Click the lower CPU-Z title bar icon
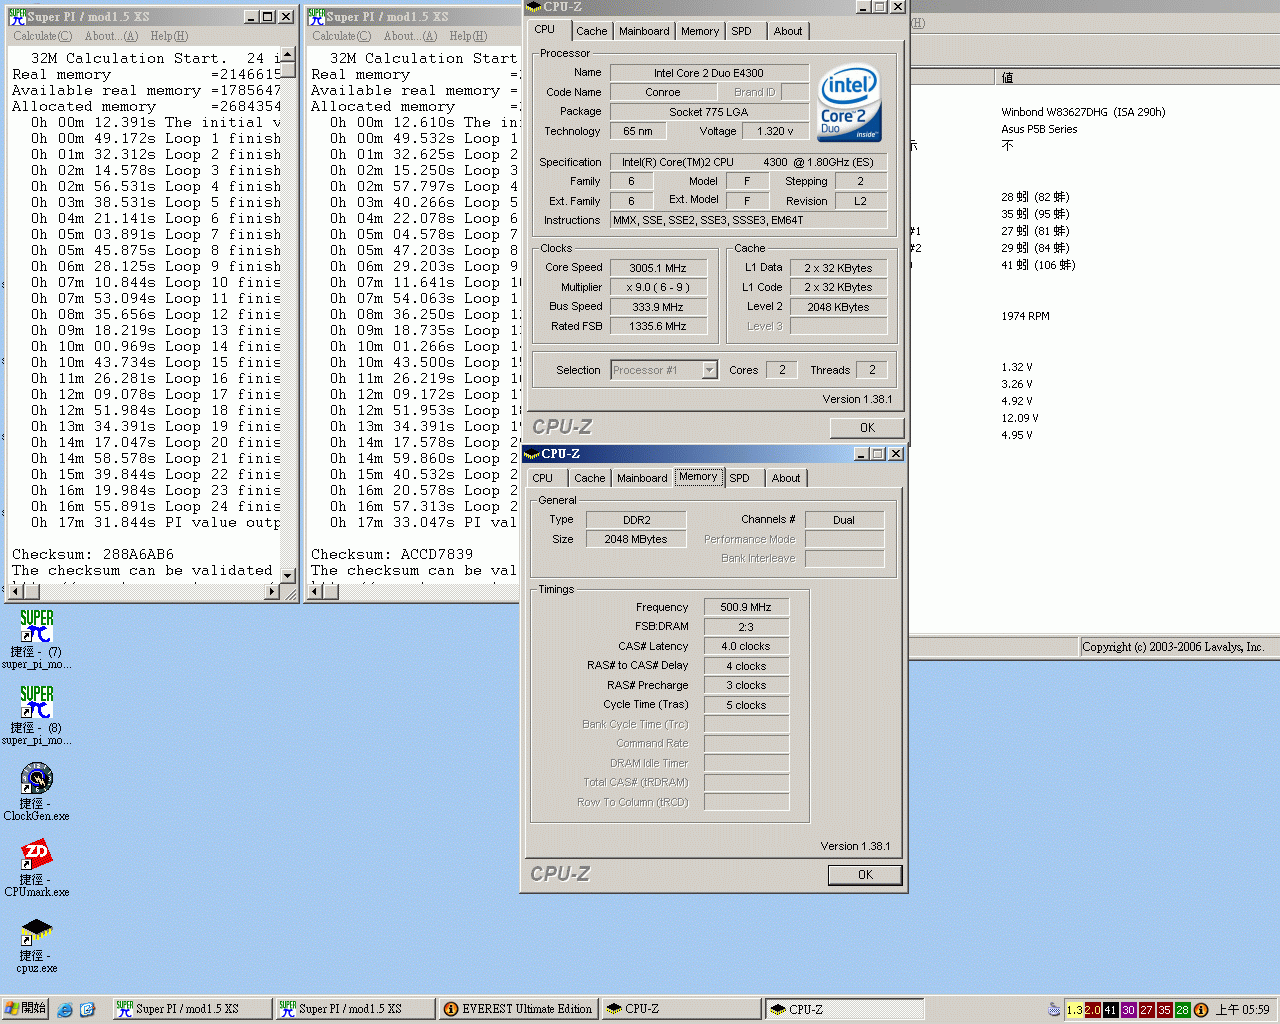Screen dimensions: 1280x1024 pos(532,454)
